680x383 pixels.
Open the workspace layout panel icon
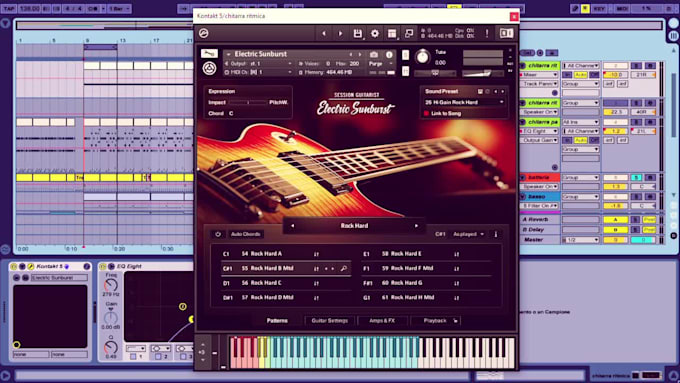[x=392, y=33]
